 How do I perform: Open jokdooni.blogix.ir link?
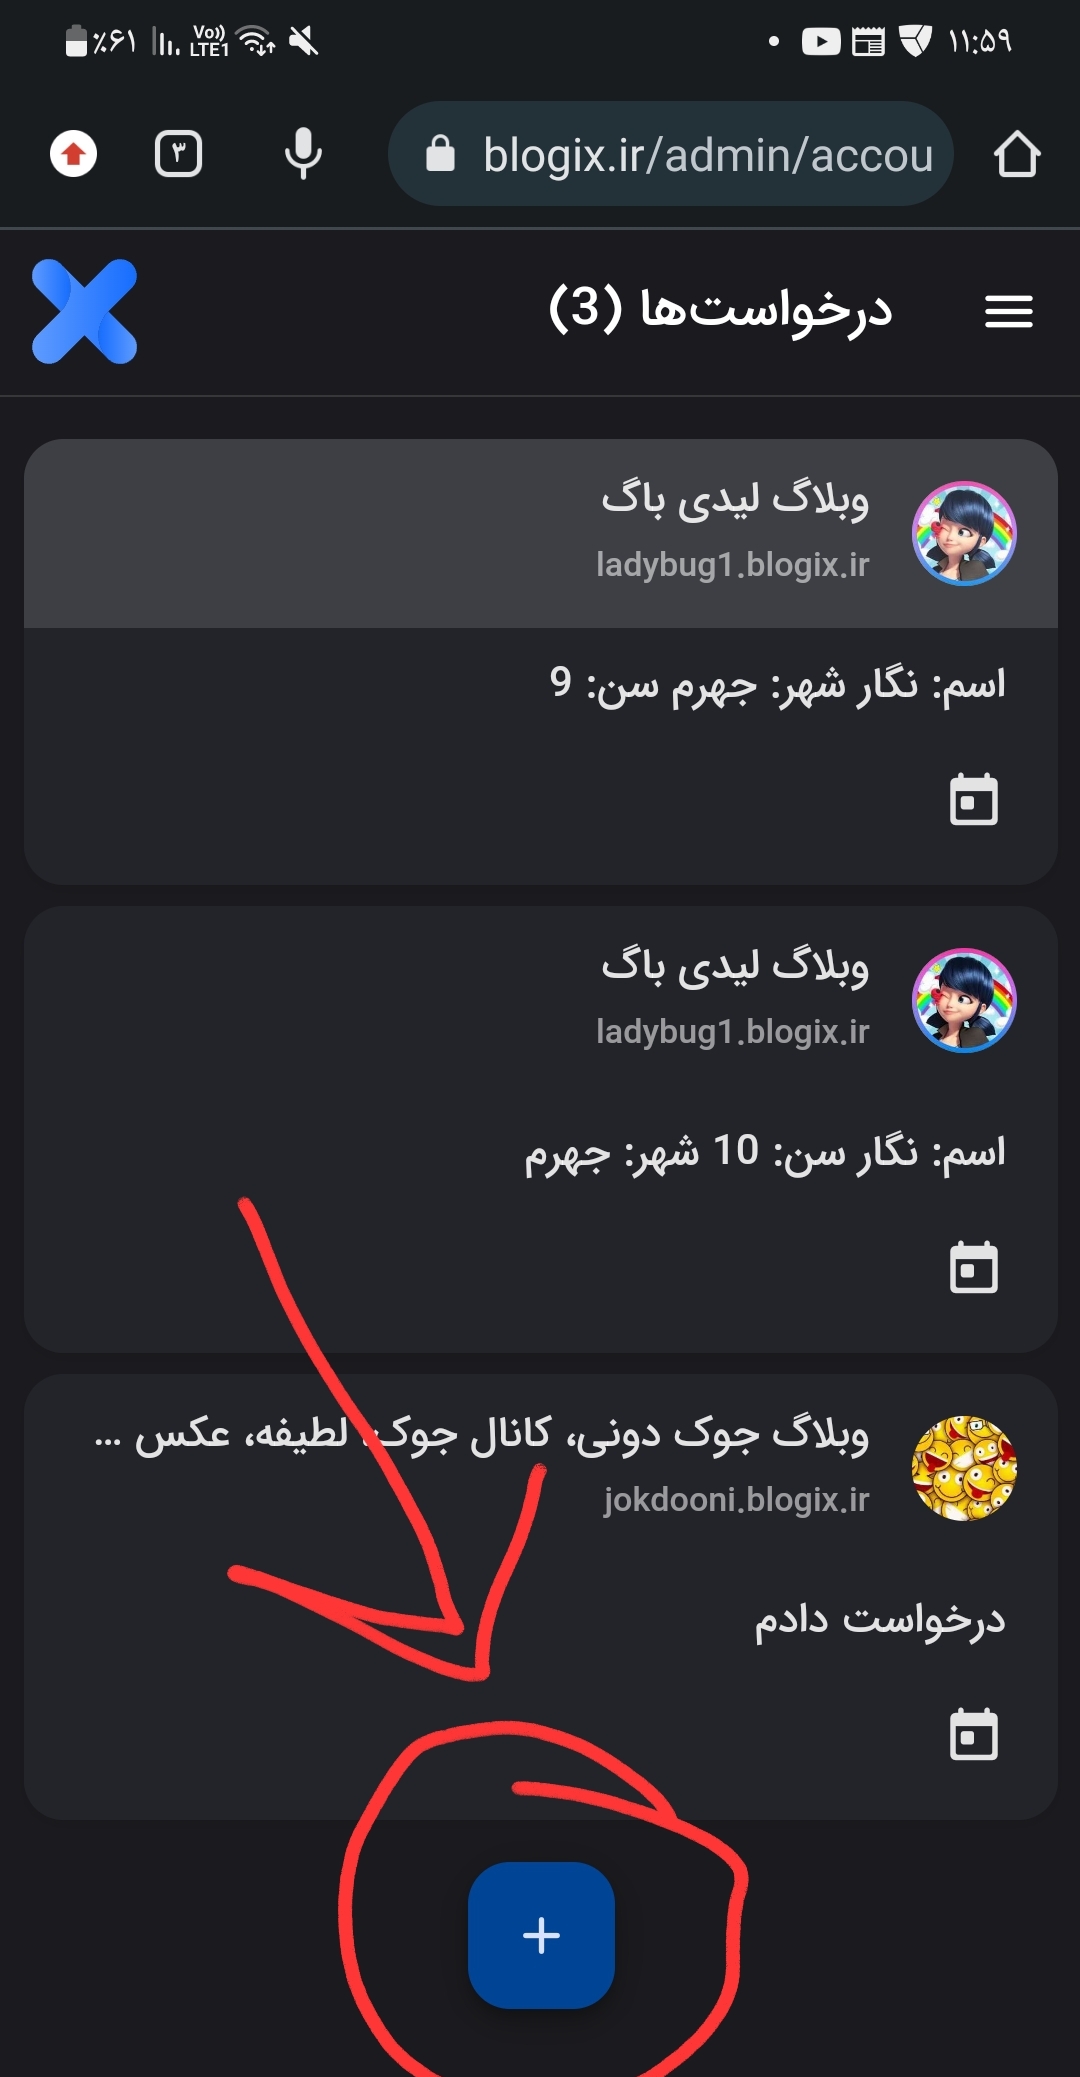click(x=736, y=1500)
